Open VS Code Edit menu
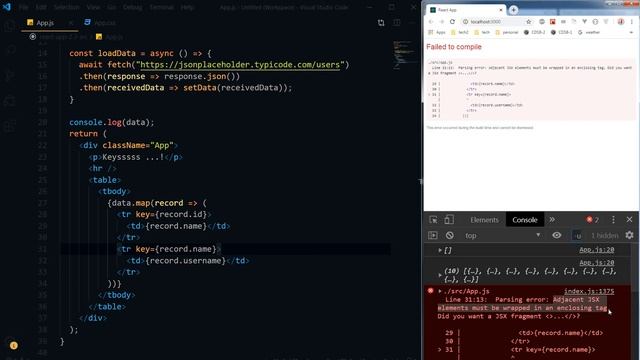The width and height of the screenshot is (640, 360). 41,7
